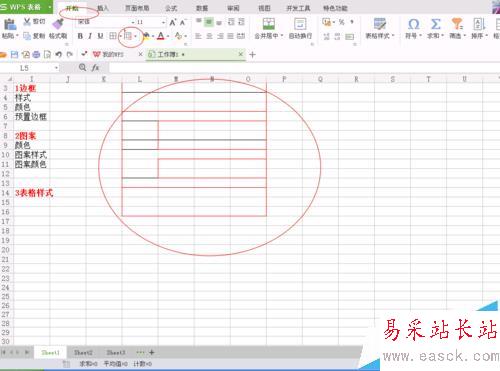Click the Bold formatting icon
Viewport: 500px width, 371px height.
tap(80, 36)
